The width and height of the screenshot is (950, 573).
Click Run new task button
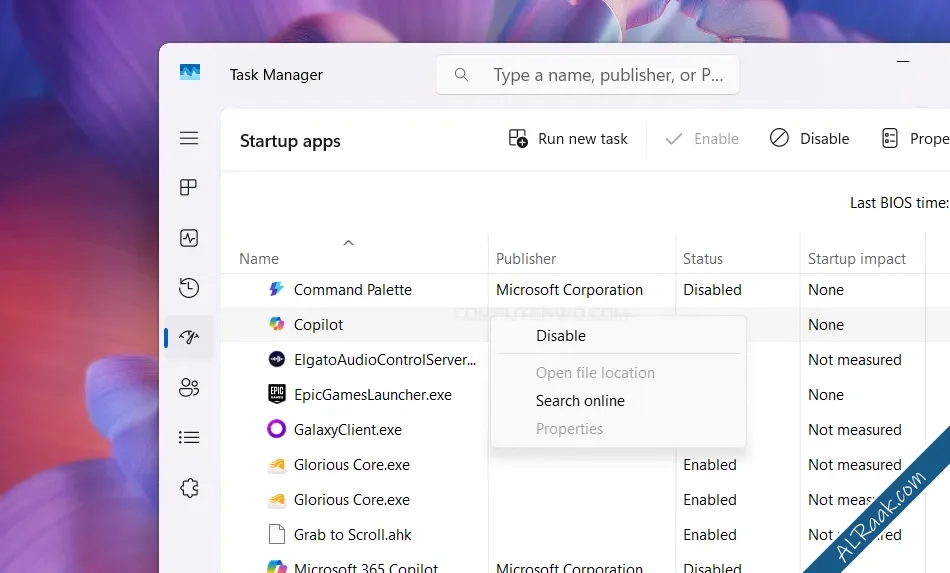568,139
